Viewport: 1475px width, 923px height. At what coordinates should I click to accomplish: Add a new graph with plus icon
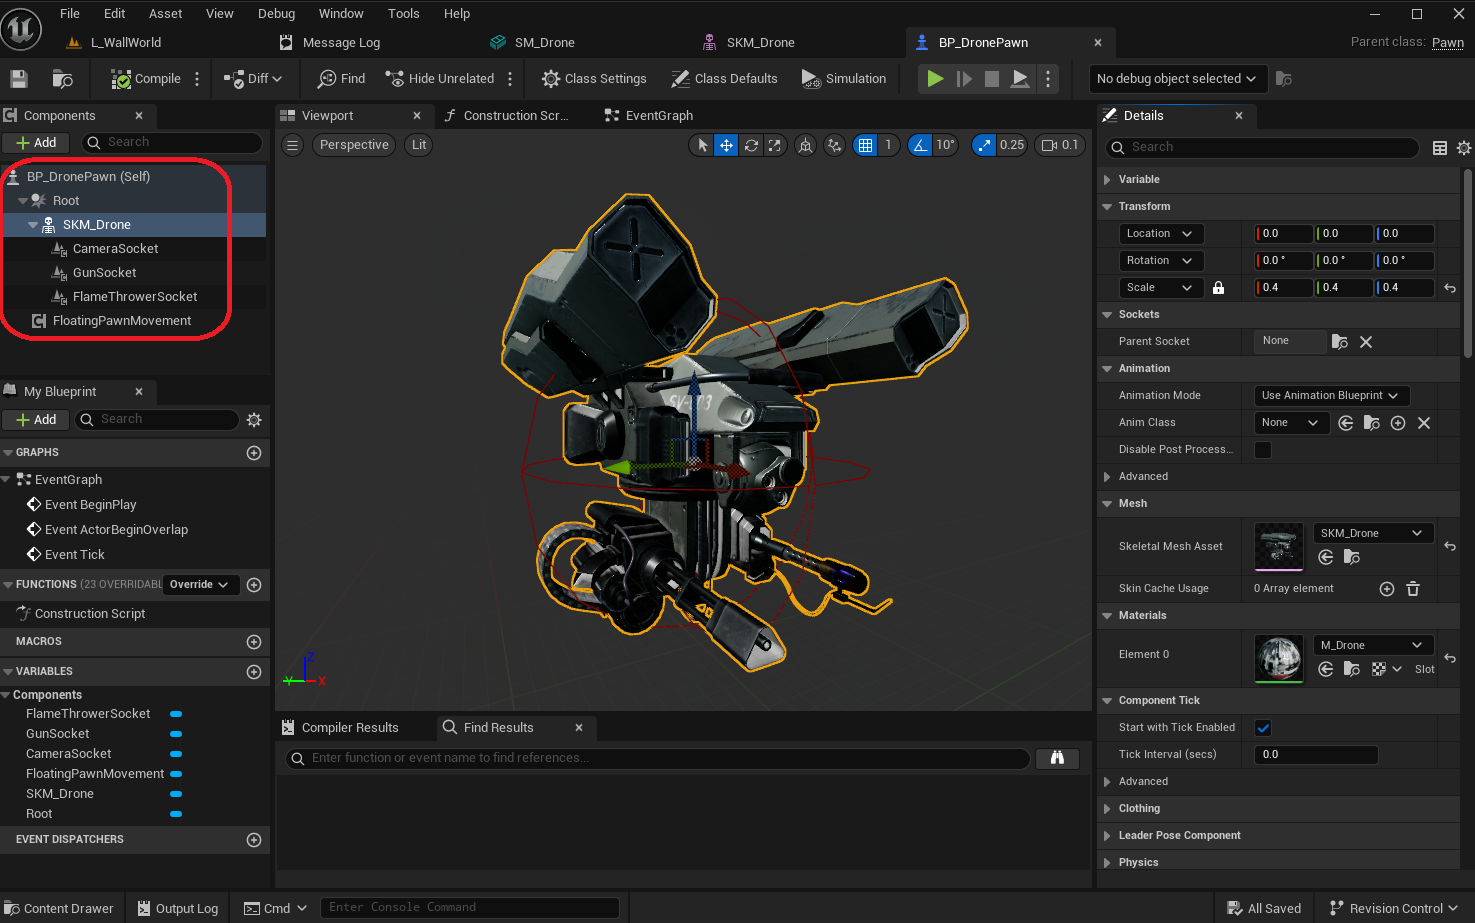click(254, 453)
